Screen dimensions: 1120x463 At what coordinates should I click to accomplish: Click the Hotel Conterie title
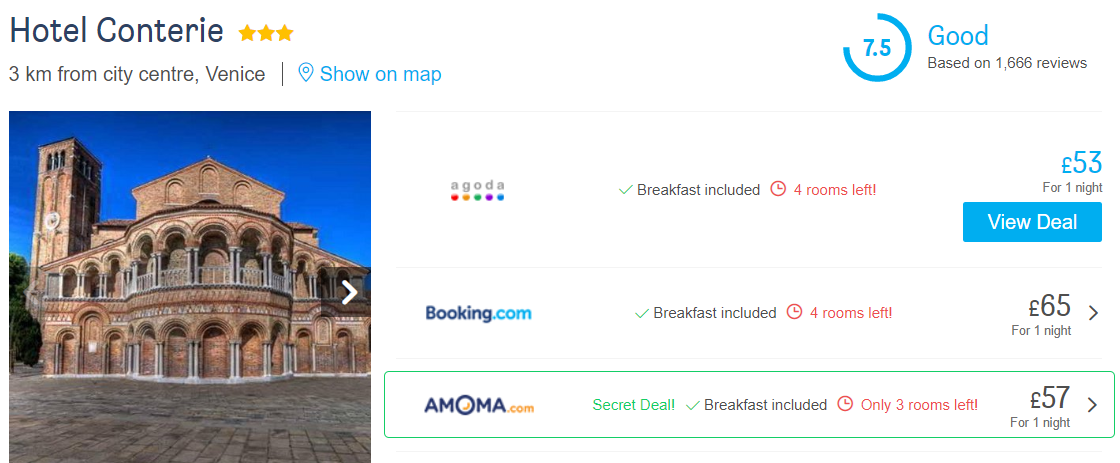(116, 31)
